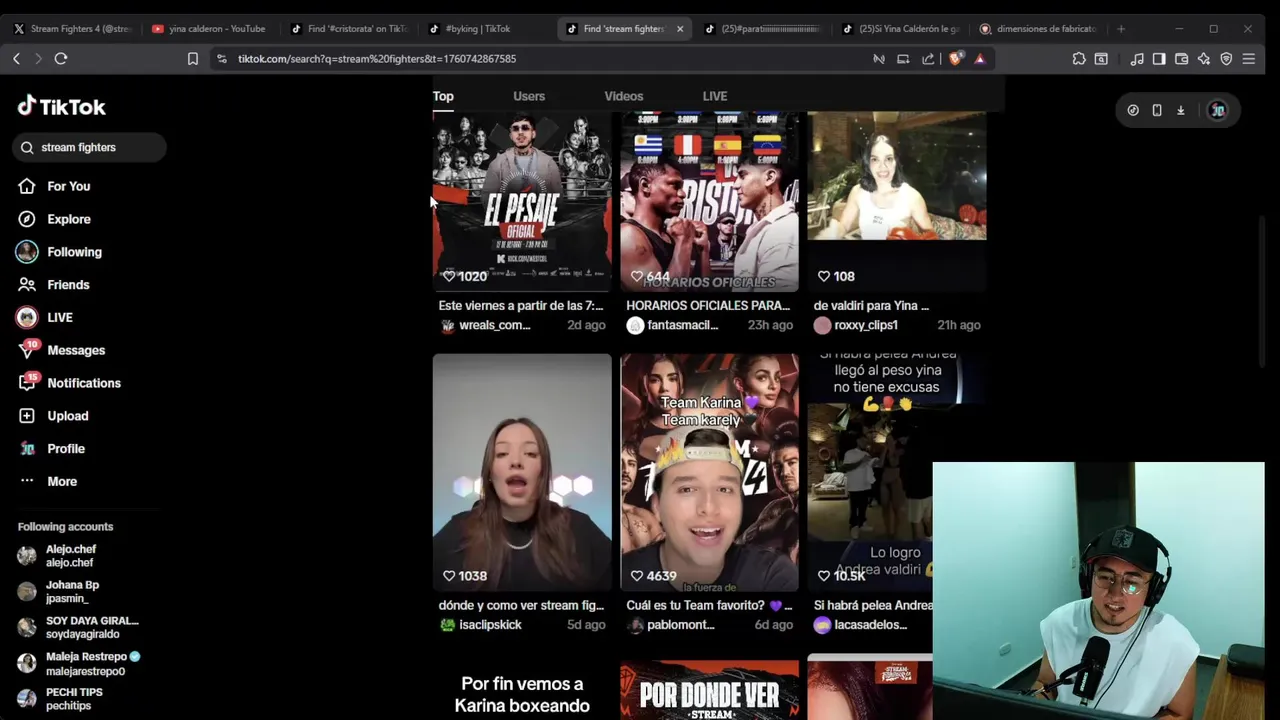Open browser Extensions puzzle icon

(1079, 59)
